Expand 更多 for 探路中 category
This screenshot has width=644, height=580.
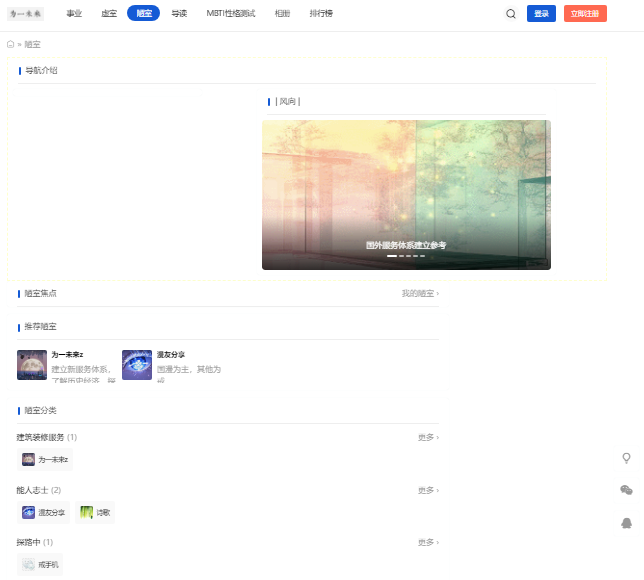[428, 543]
